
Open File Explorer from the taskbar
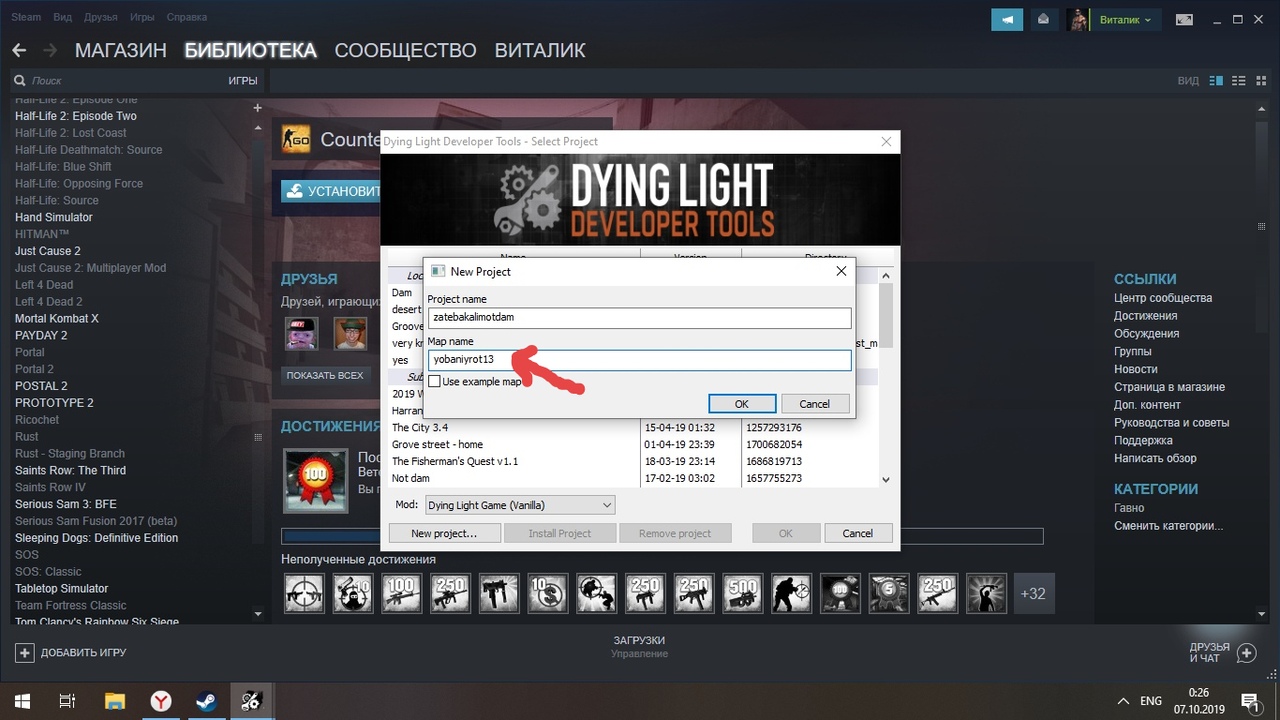pyautogui.click(x=114, y=701)
